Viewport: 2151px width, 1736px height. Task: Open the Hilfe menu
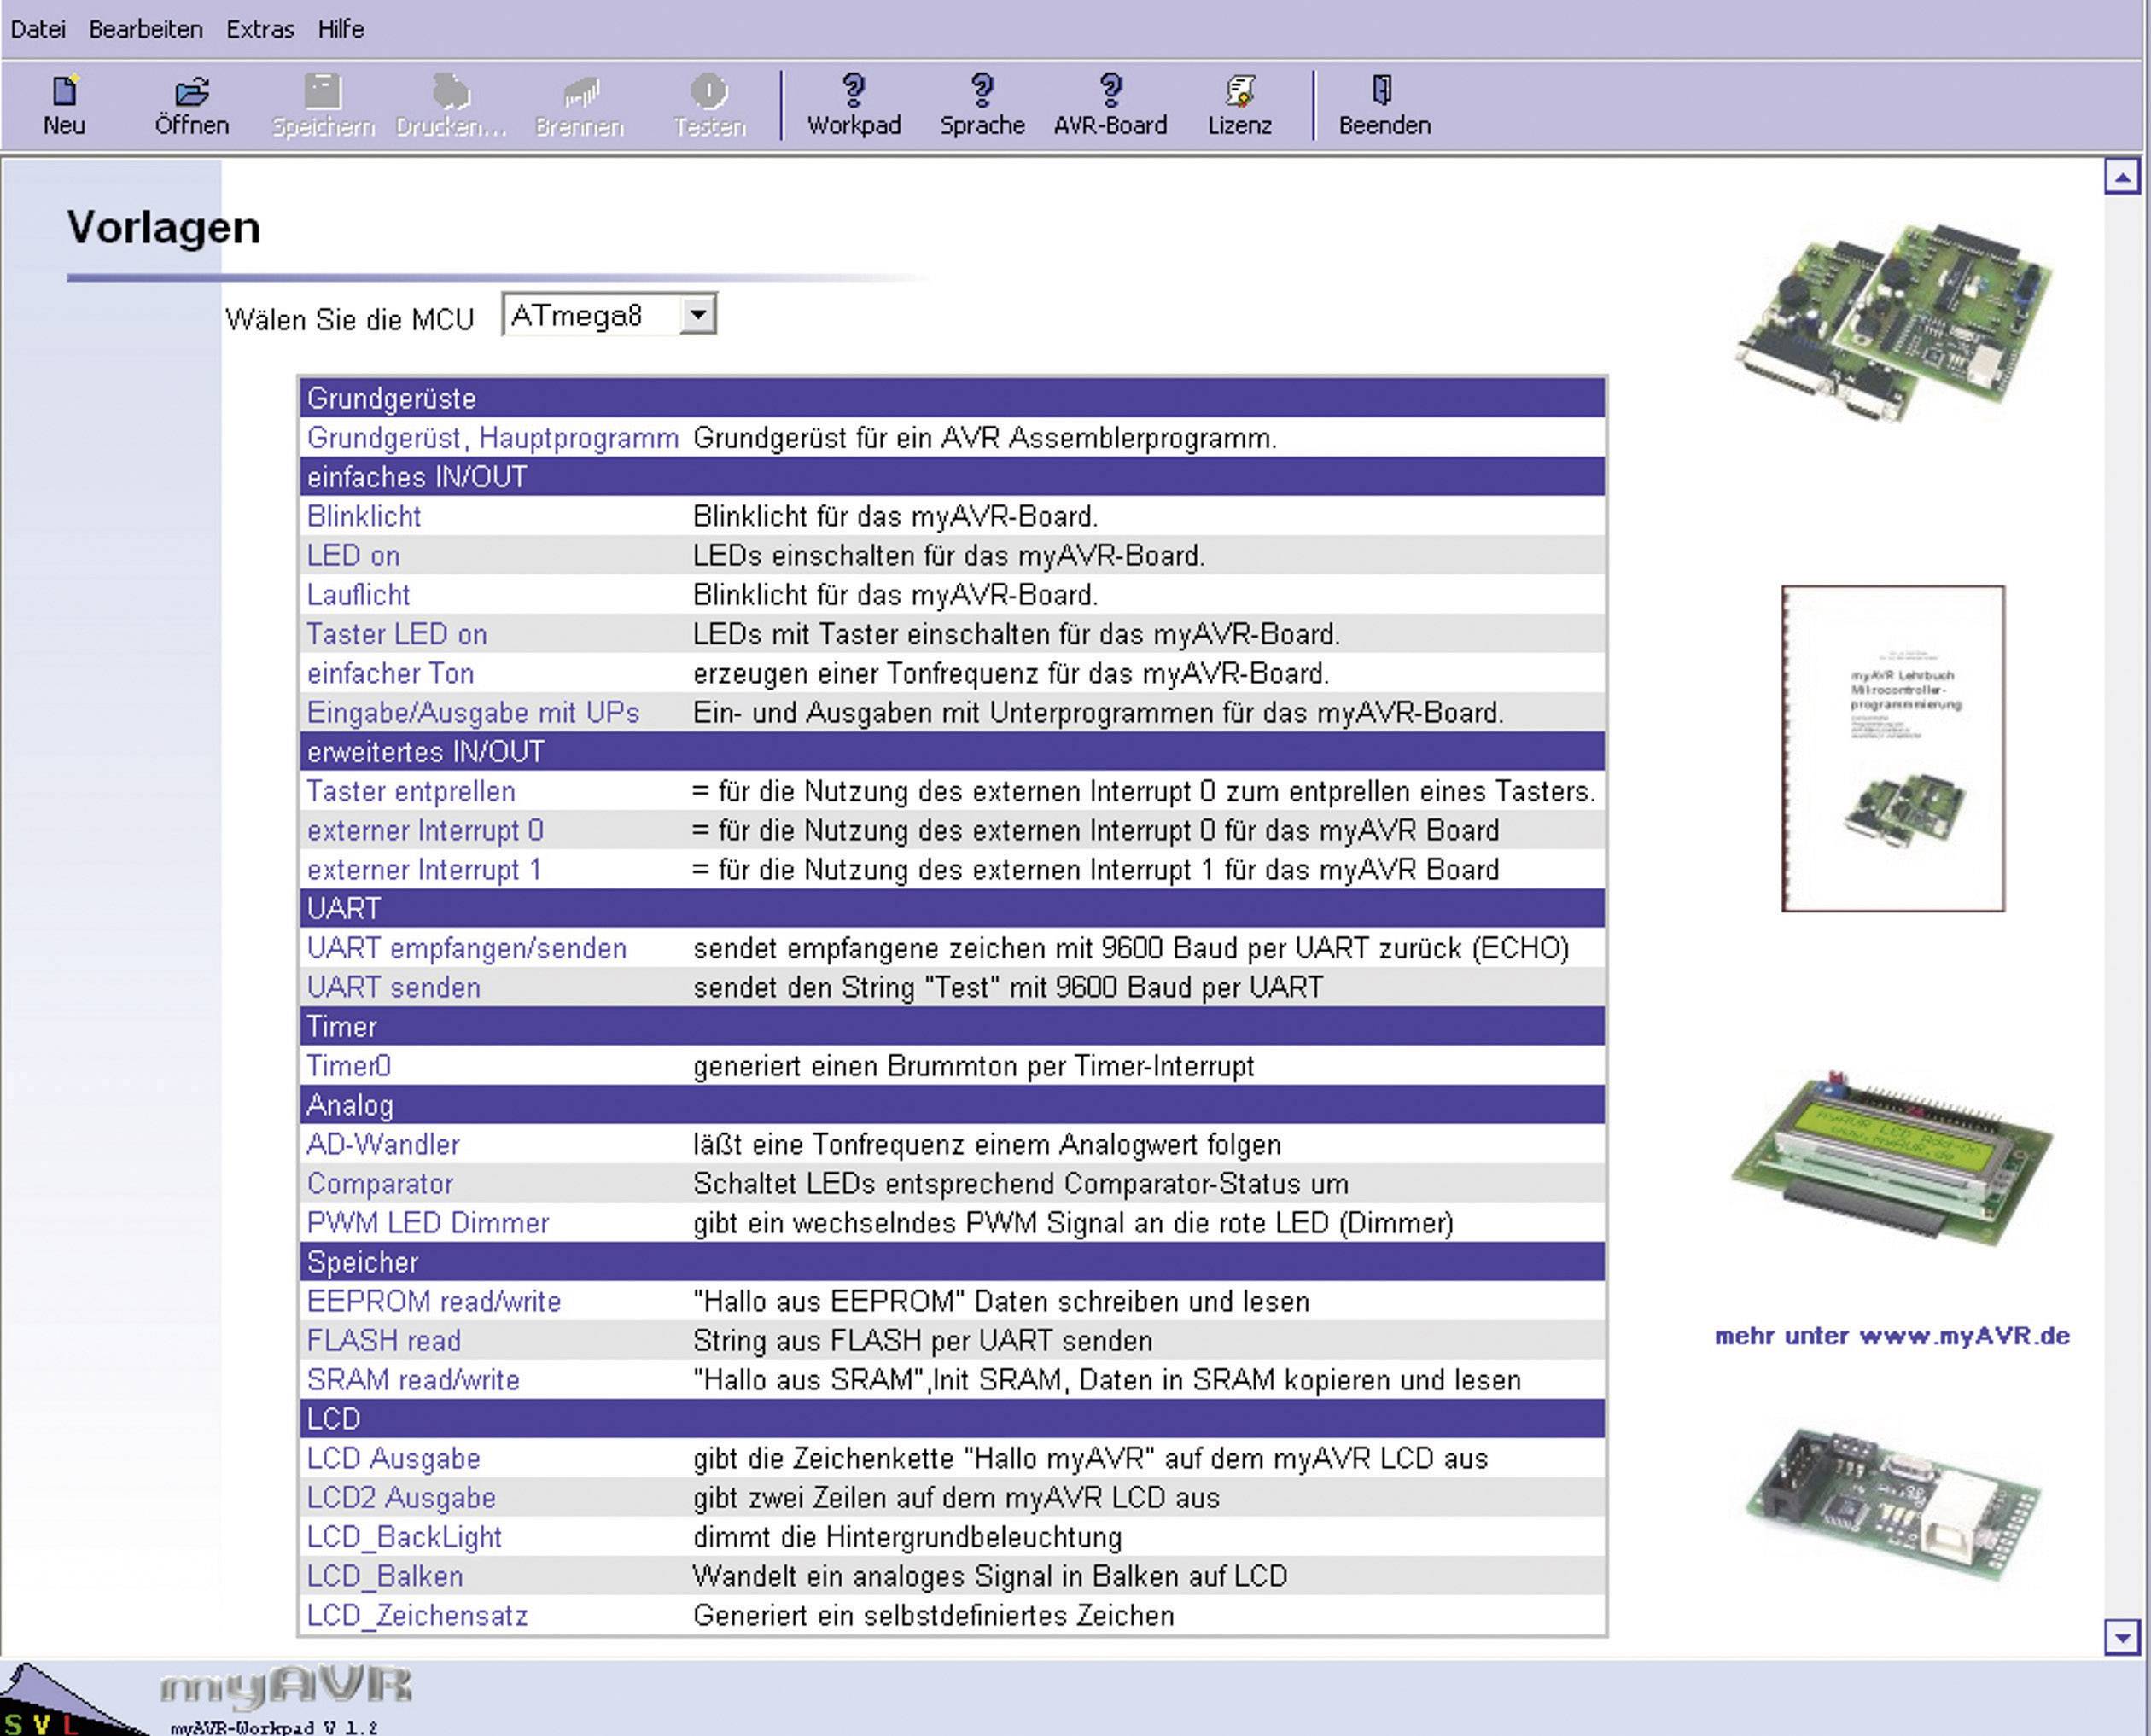pos(341,29)
